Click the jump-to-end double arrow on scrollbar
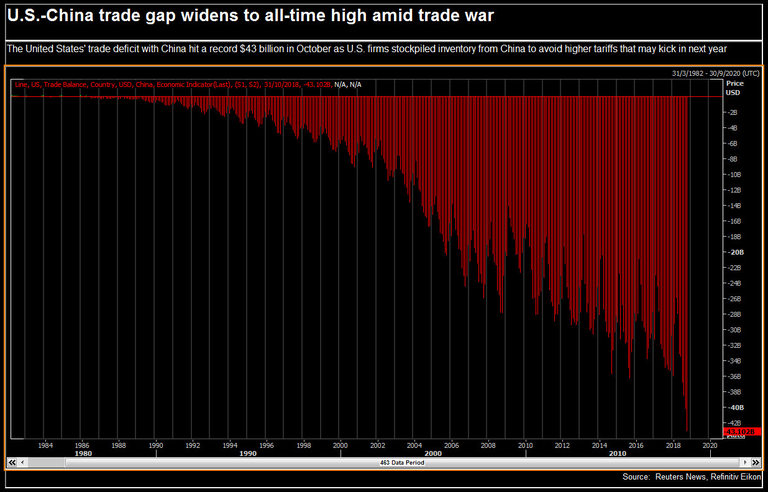Viewport: 768px width, 492px height. click(756, 463)
